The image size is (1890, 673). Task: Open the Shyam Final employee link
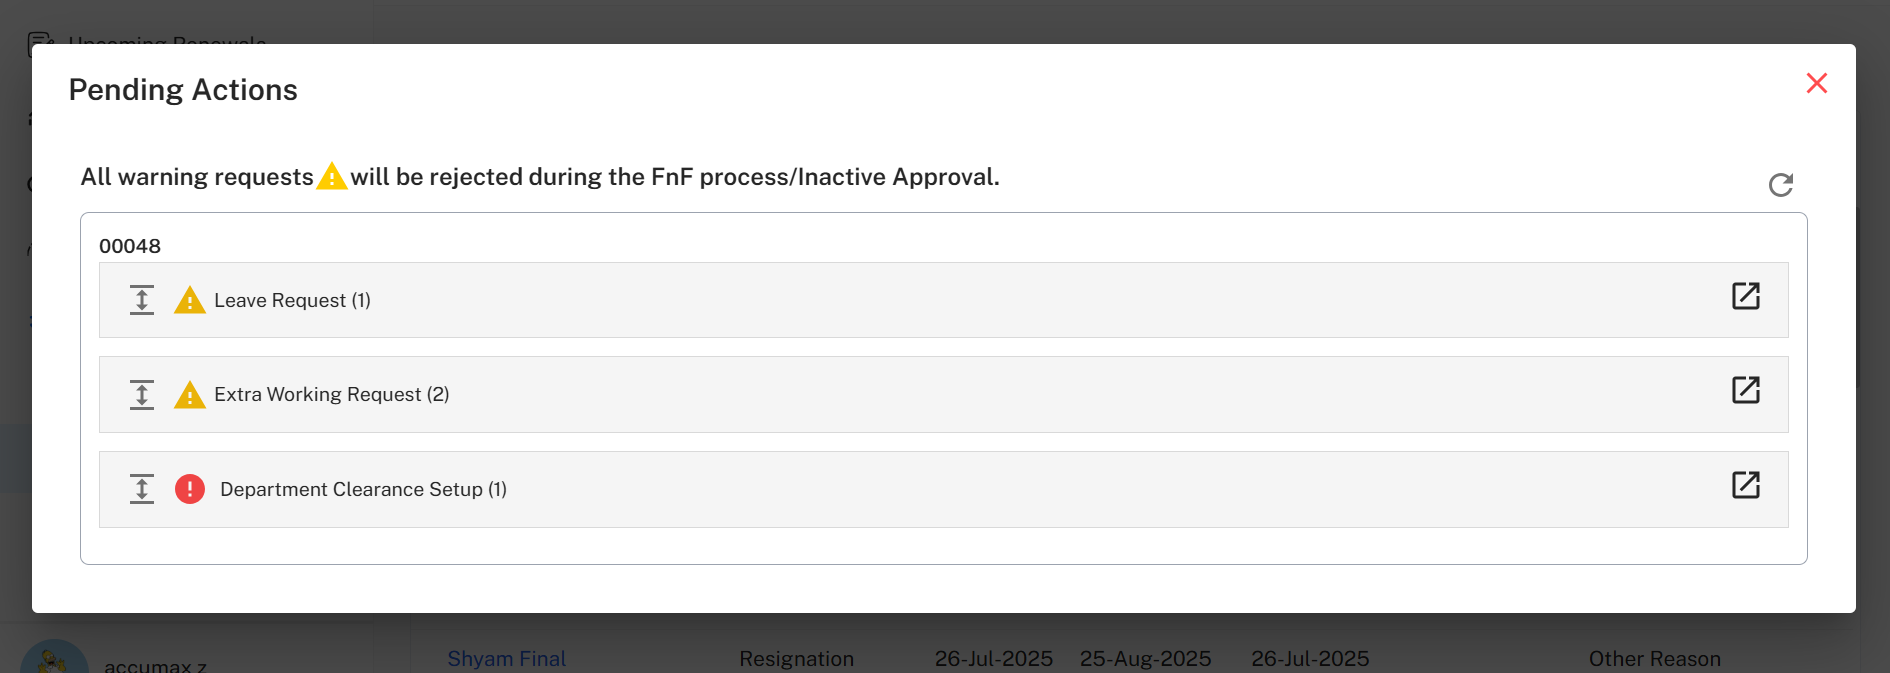pos(506,658)
